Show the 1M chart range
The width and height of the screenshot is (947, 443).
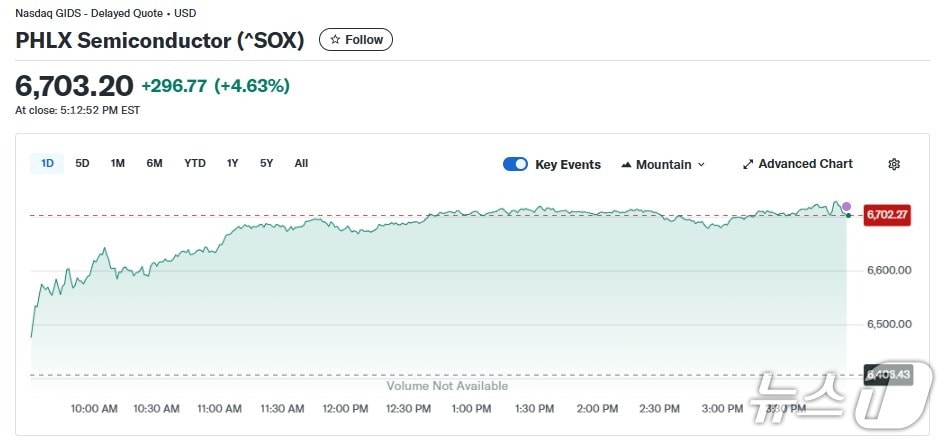click(x=118, y=163)
